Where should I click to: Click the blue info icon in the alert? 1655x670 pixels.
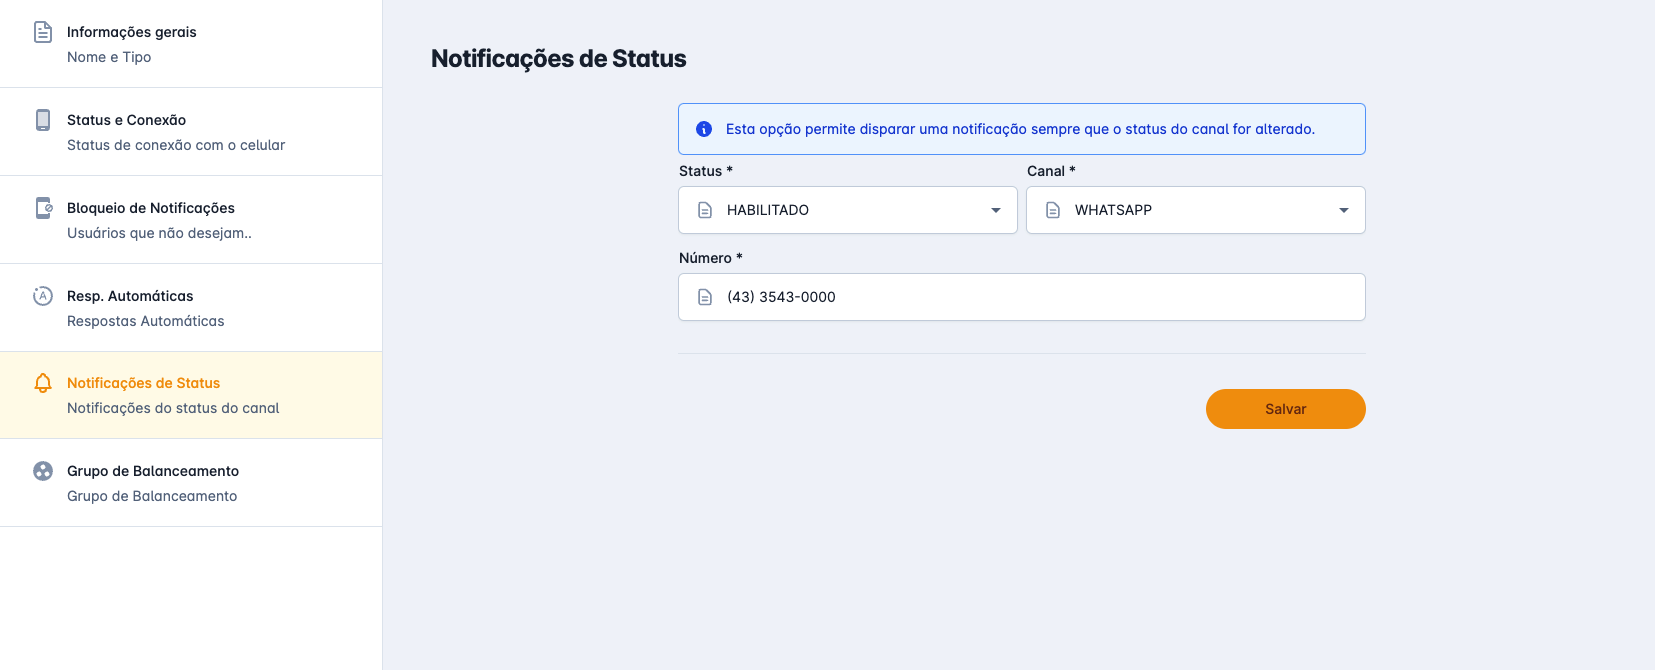pos(704,129)
